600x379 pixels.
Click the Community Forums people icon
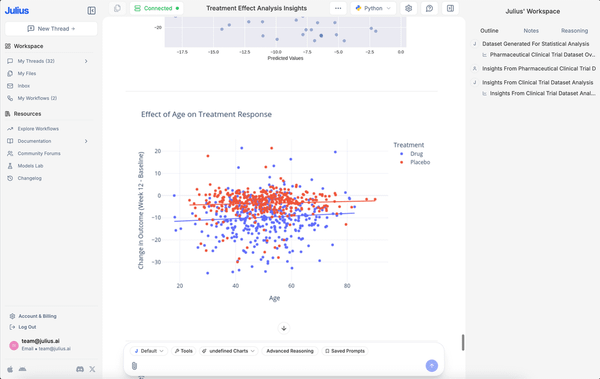pyautogui.click(x=10, y=154)
